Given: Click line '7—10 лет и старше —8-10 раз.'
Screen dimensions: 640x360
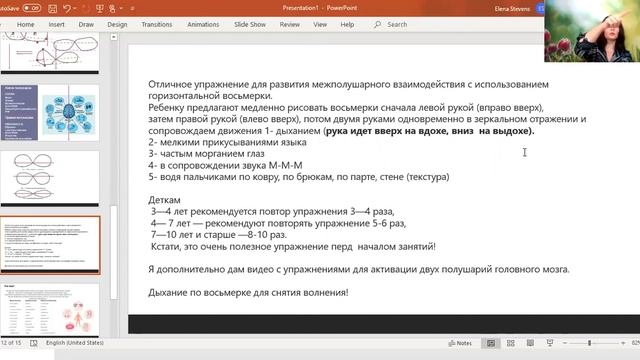Looking at the screenshot, I should tap(218, 235).
